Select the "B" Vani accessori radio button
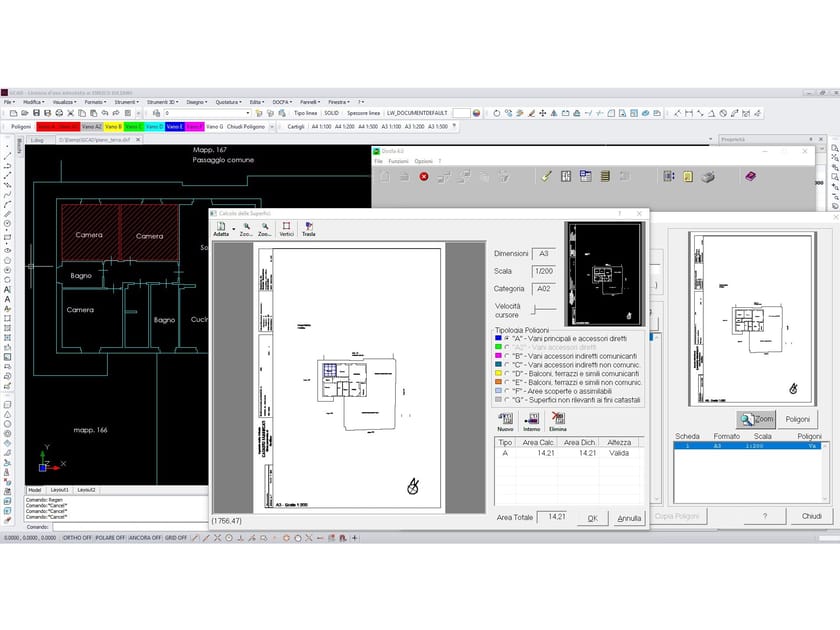 (x=506, y=357)
